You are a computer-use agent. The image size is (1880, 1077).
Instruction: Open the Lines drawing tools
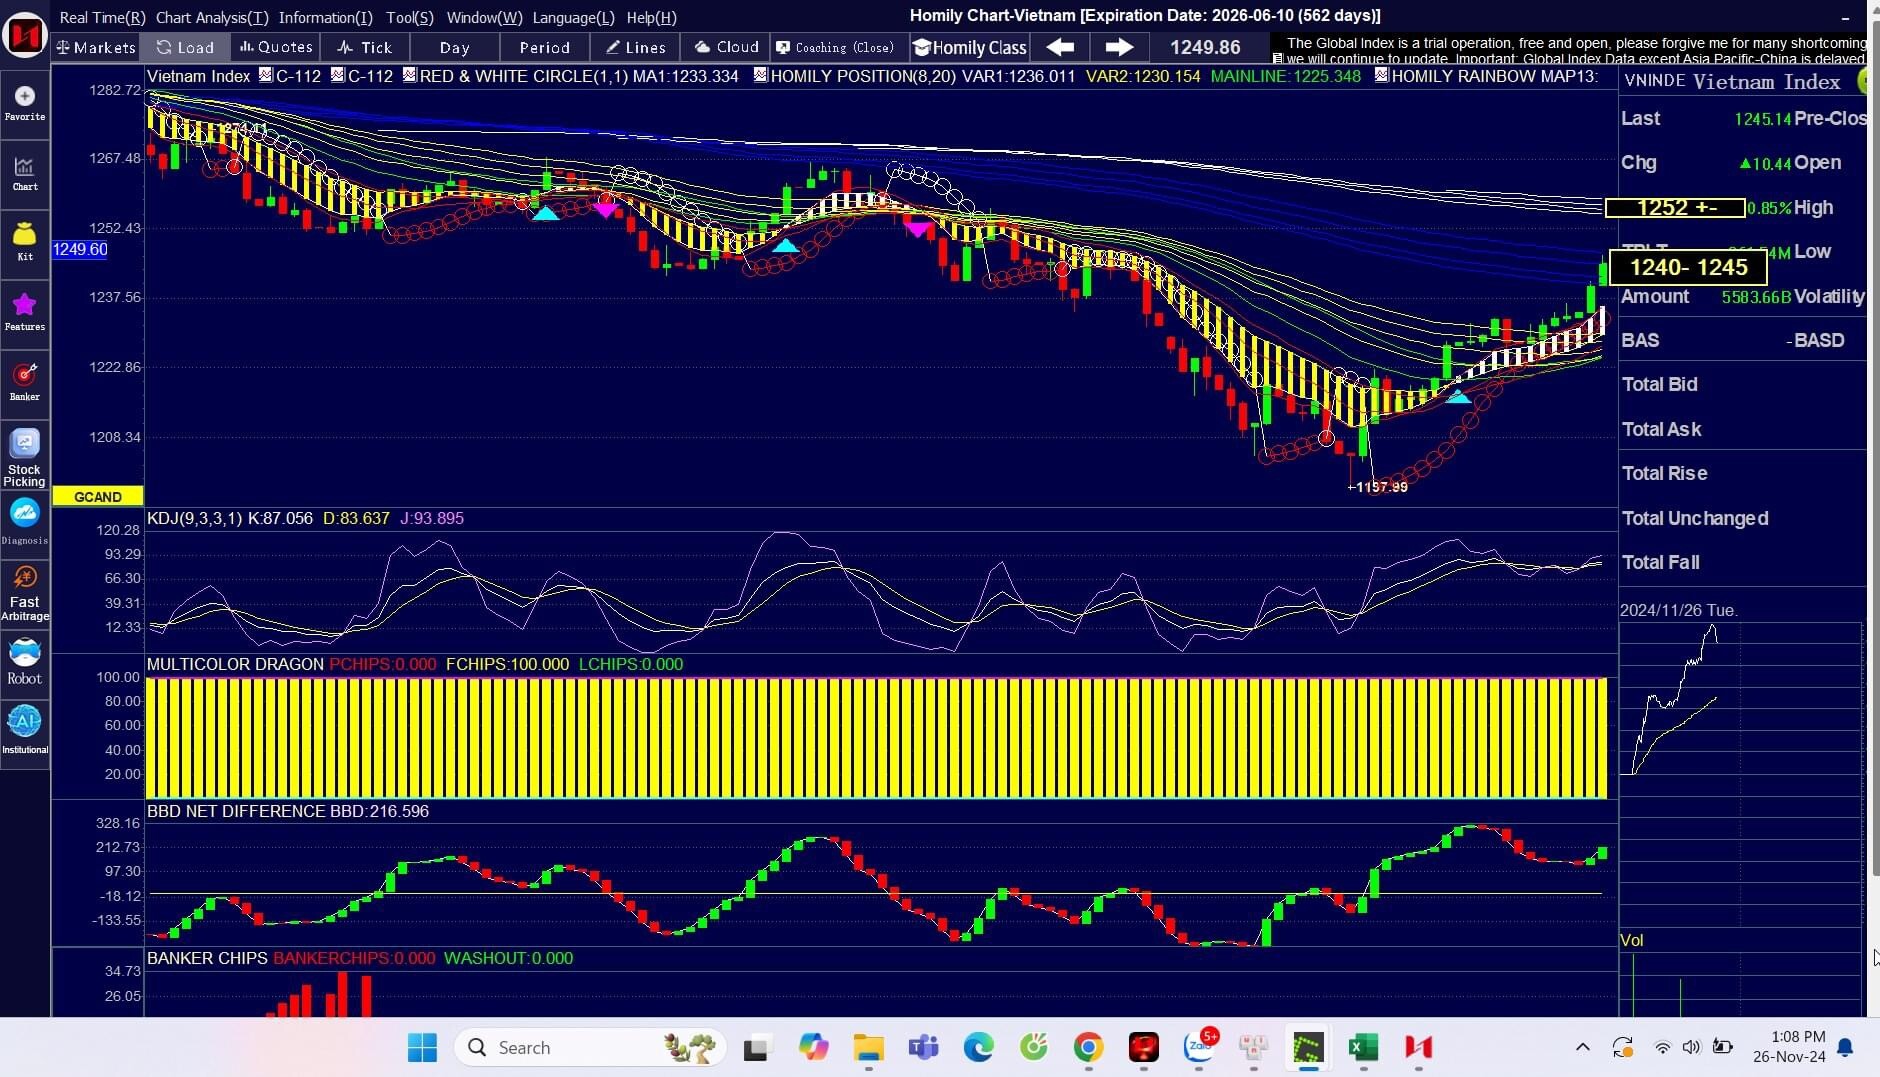pos(635,47)
